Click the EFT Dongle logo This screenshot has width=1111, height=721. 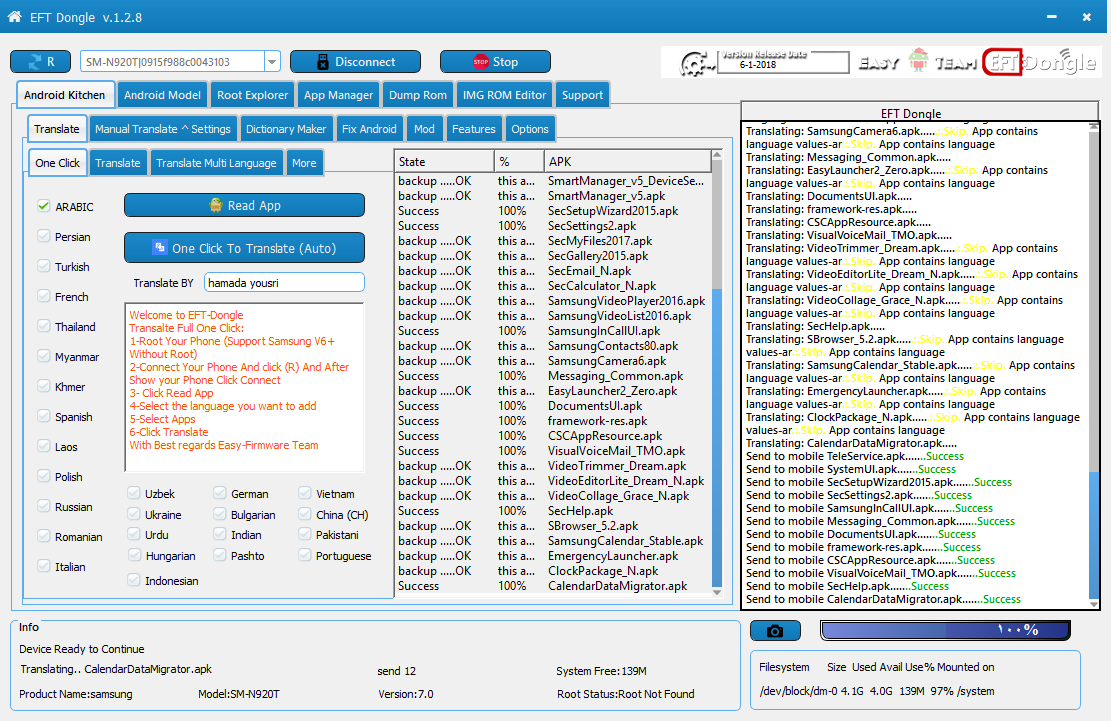1039,62
